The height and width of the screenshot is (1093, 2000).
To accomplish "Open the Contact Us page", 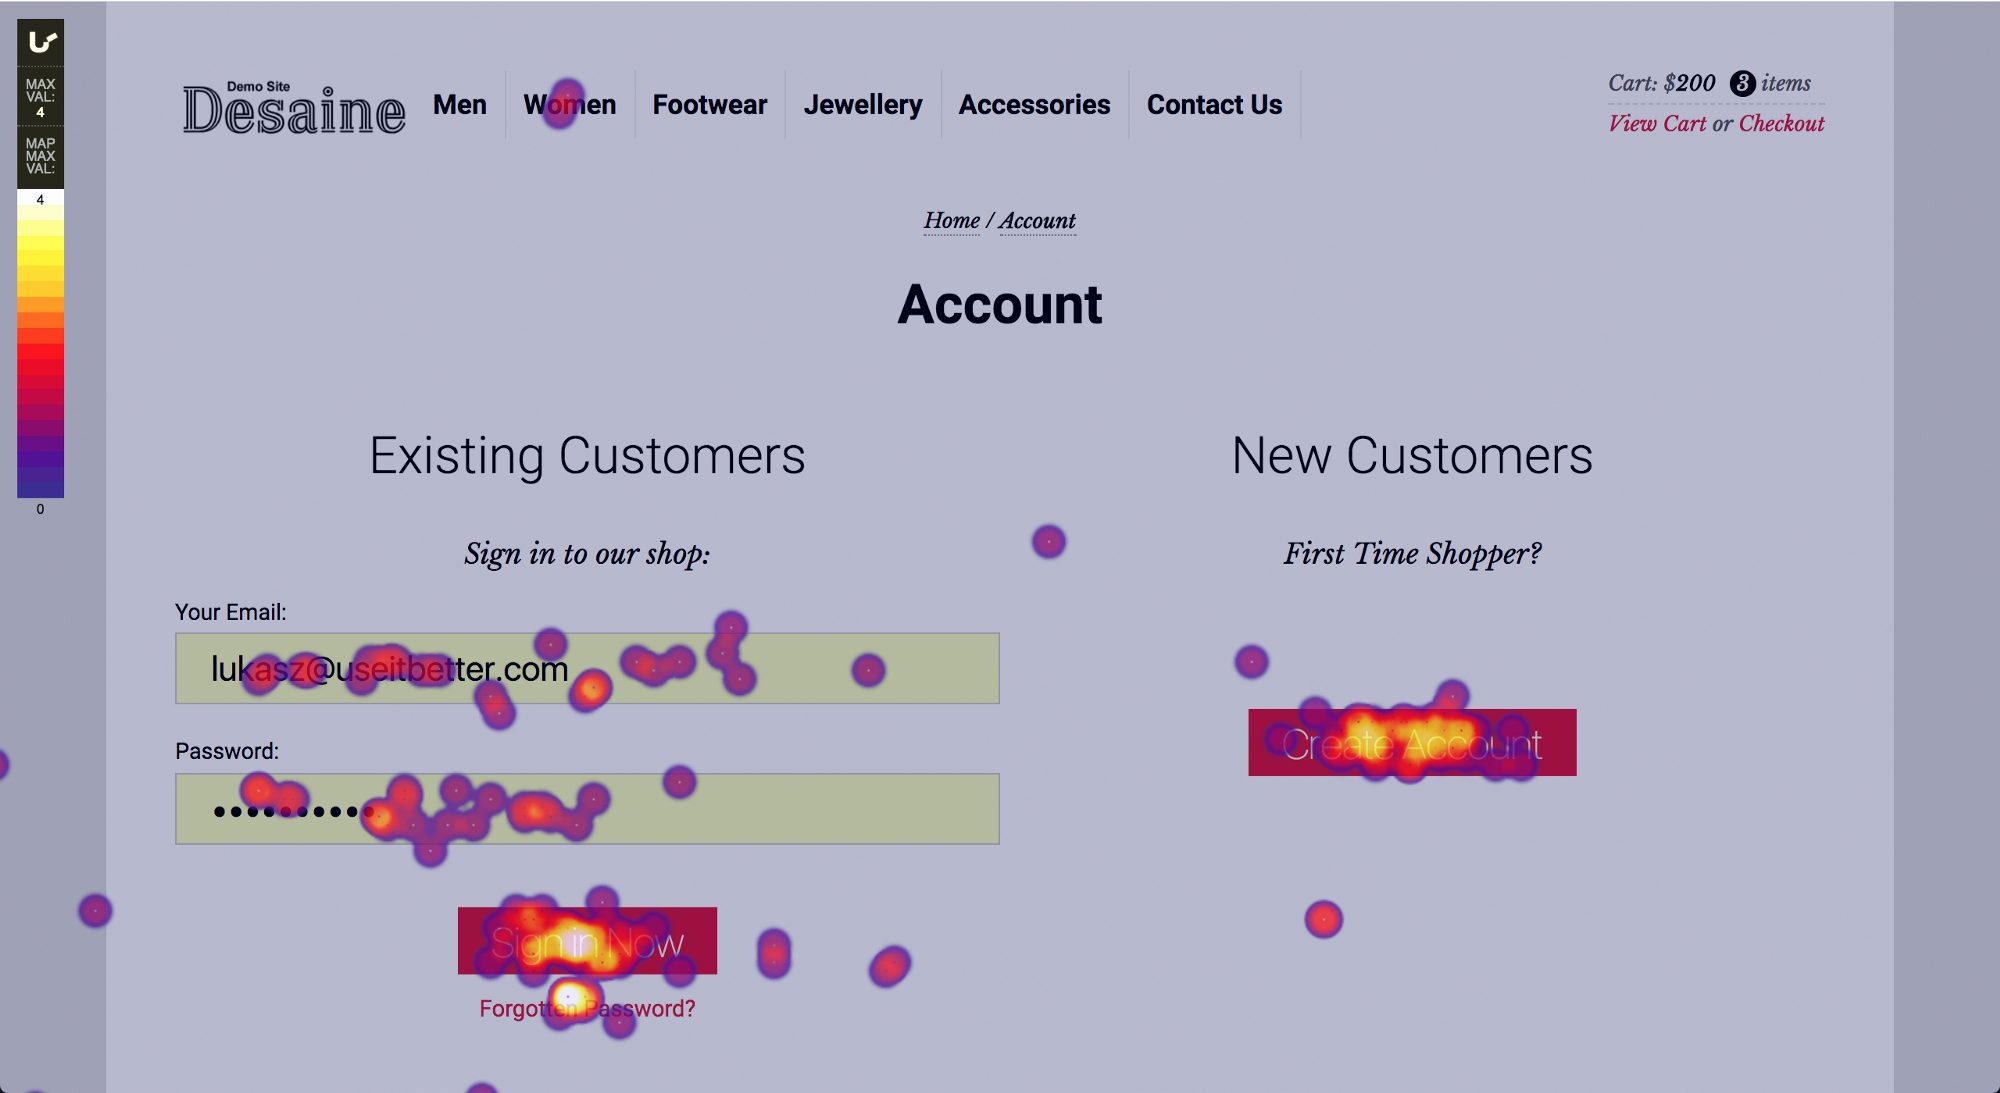I will [x=1215, y=104].
